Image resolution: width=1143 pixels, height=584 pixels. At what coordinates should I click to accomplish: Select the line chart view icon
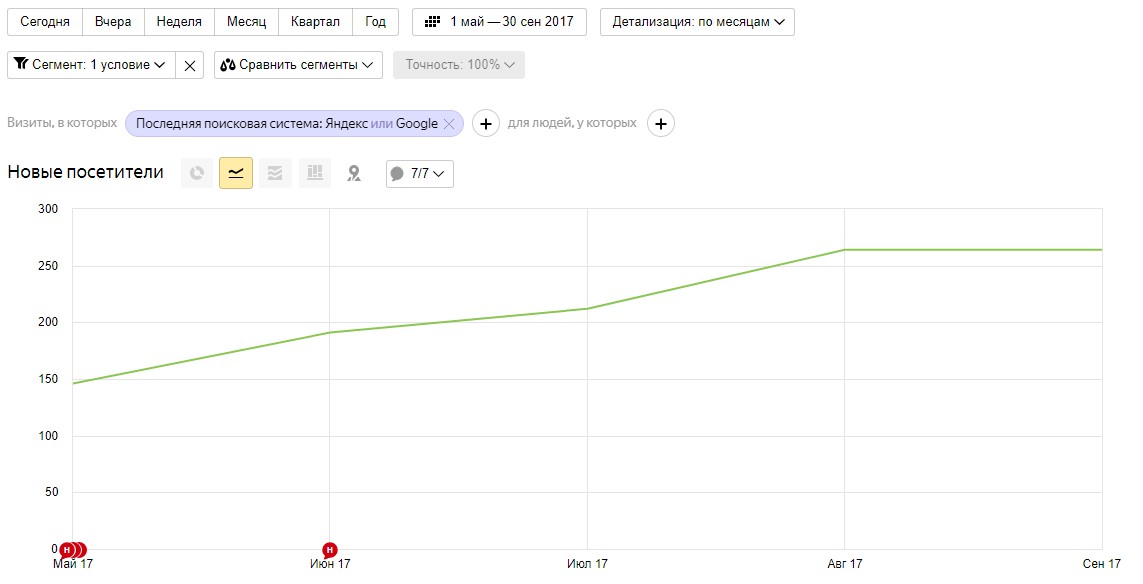point(236,174)
